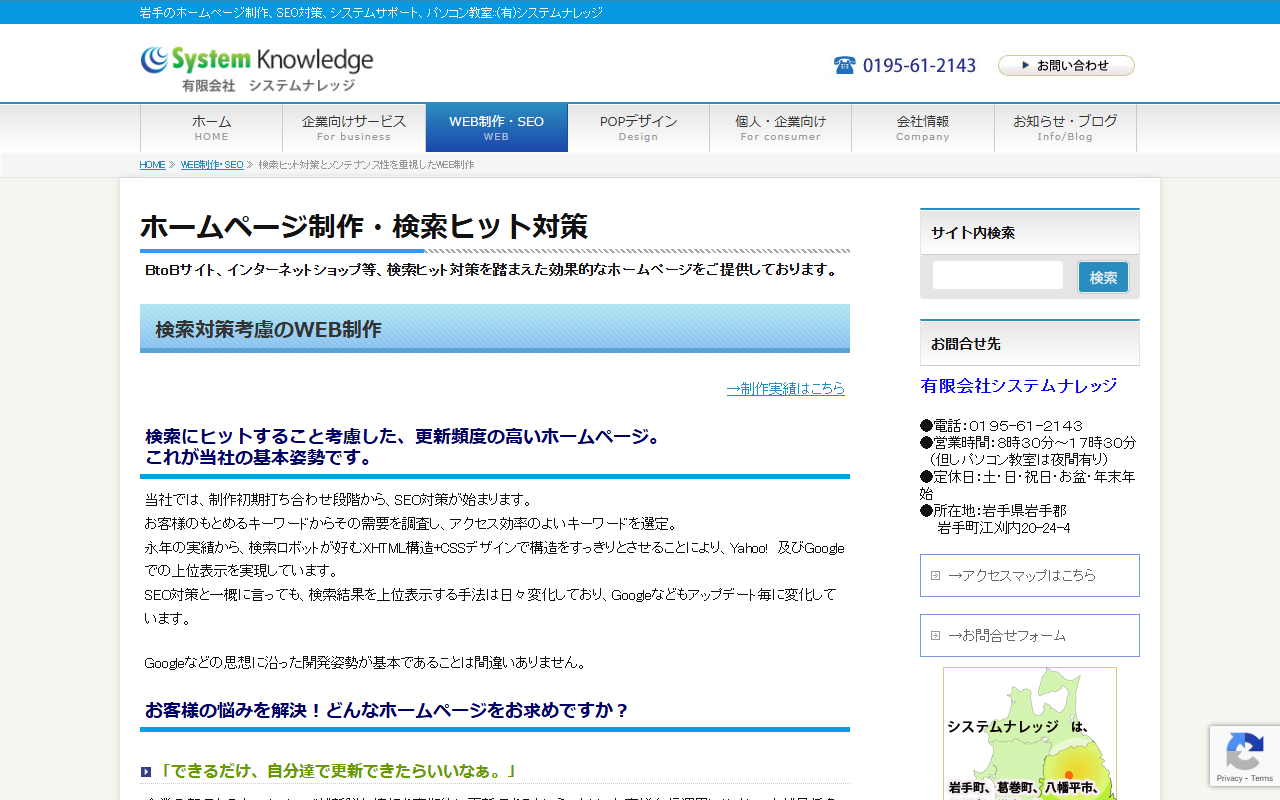Click the site search input field

pyautogui.click(x=998, y=275)
